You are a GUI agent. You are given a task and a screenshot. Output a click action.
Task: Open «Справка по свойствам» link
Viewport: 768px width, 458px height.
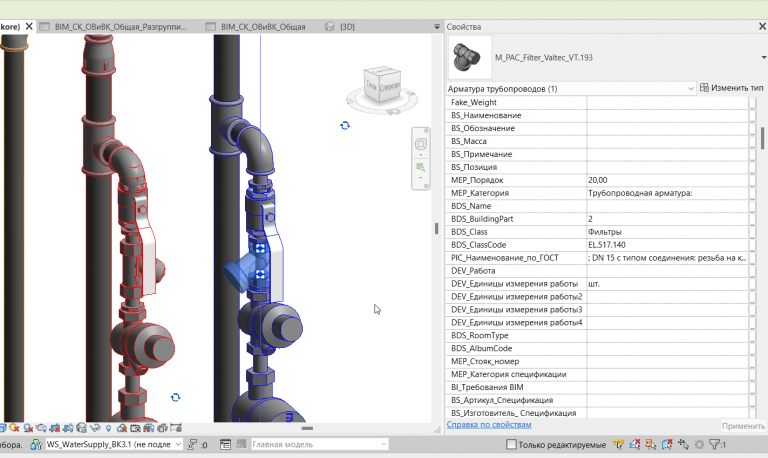tap(489, 425)
